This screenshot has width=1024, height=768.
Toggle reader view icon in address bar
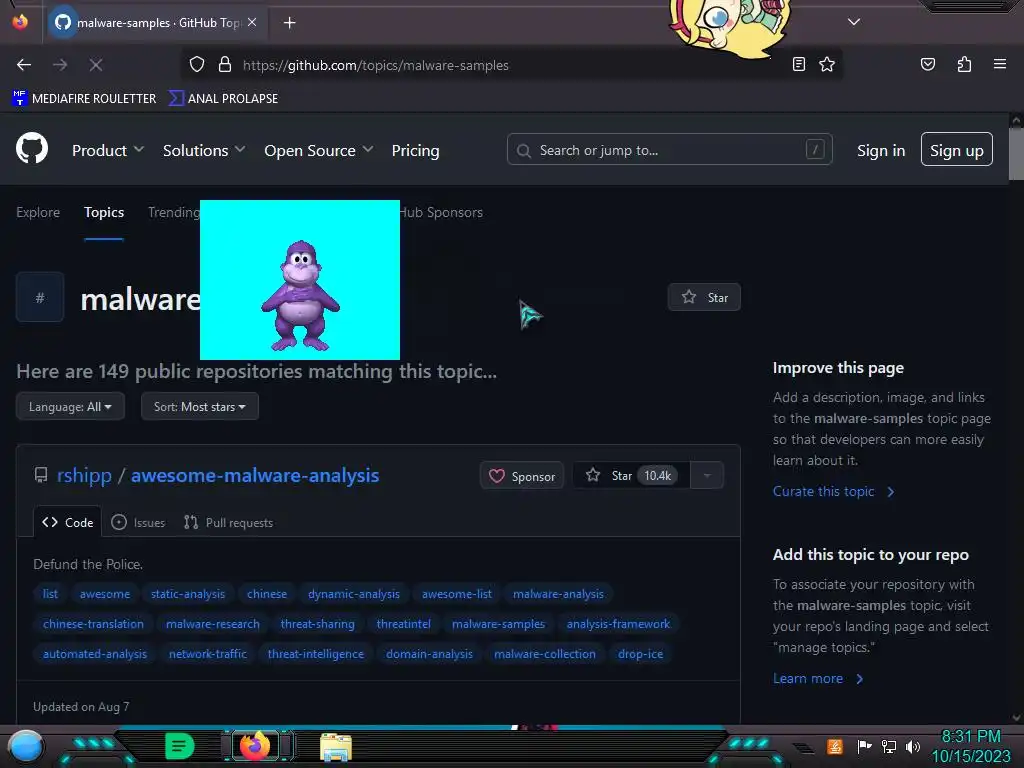tap(799, 64)
